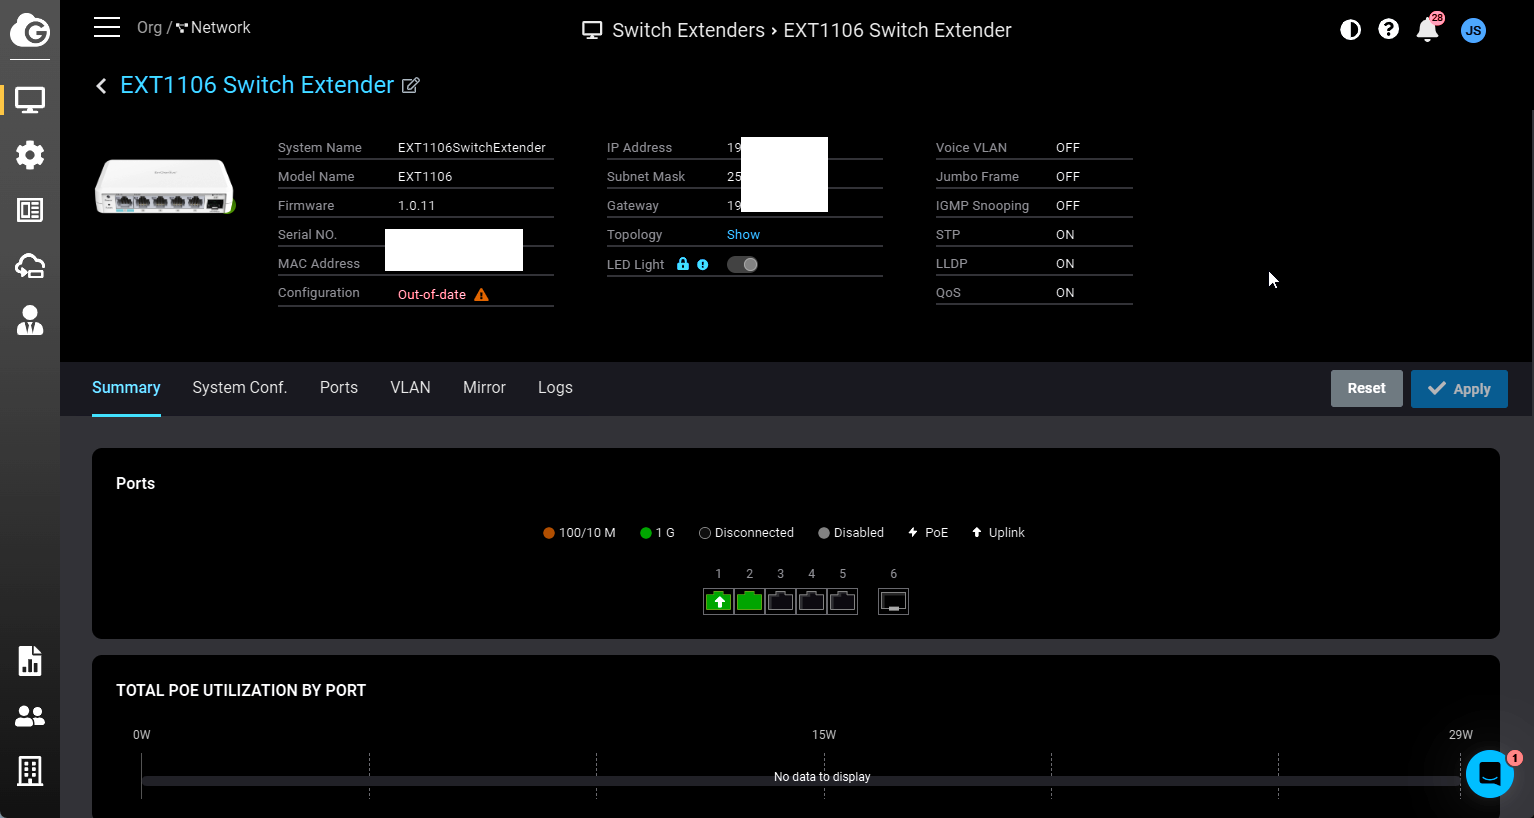Viewport: 1534px width, 818px height.
Task: Select port 2 in the Ports diagram
Action: tap(749, 601)
